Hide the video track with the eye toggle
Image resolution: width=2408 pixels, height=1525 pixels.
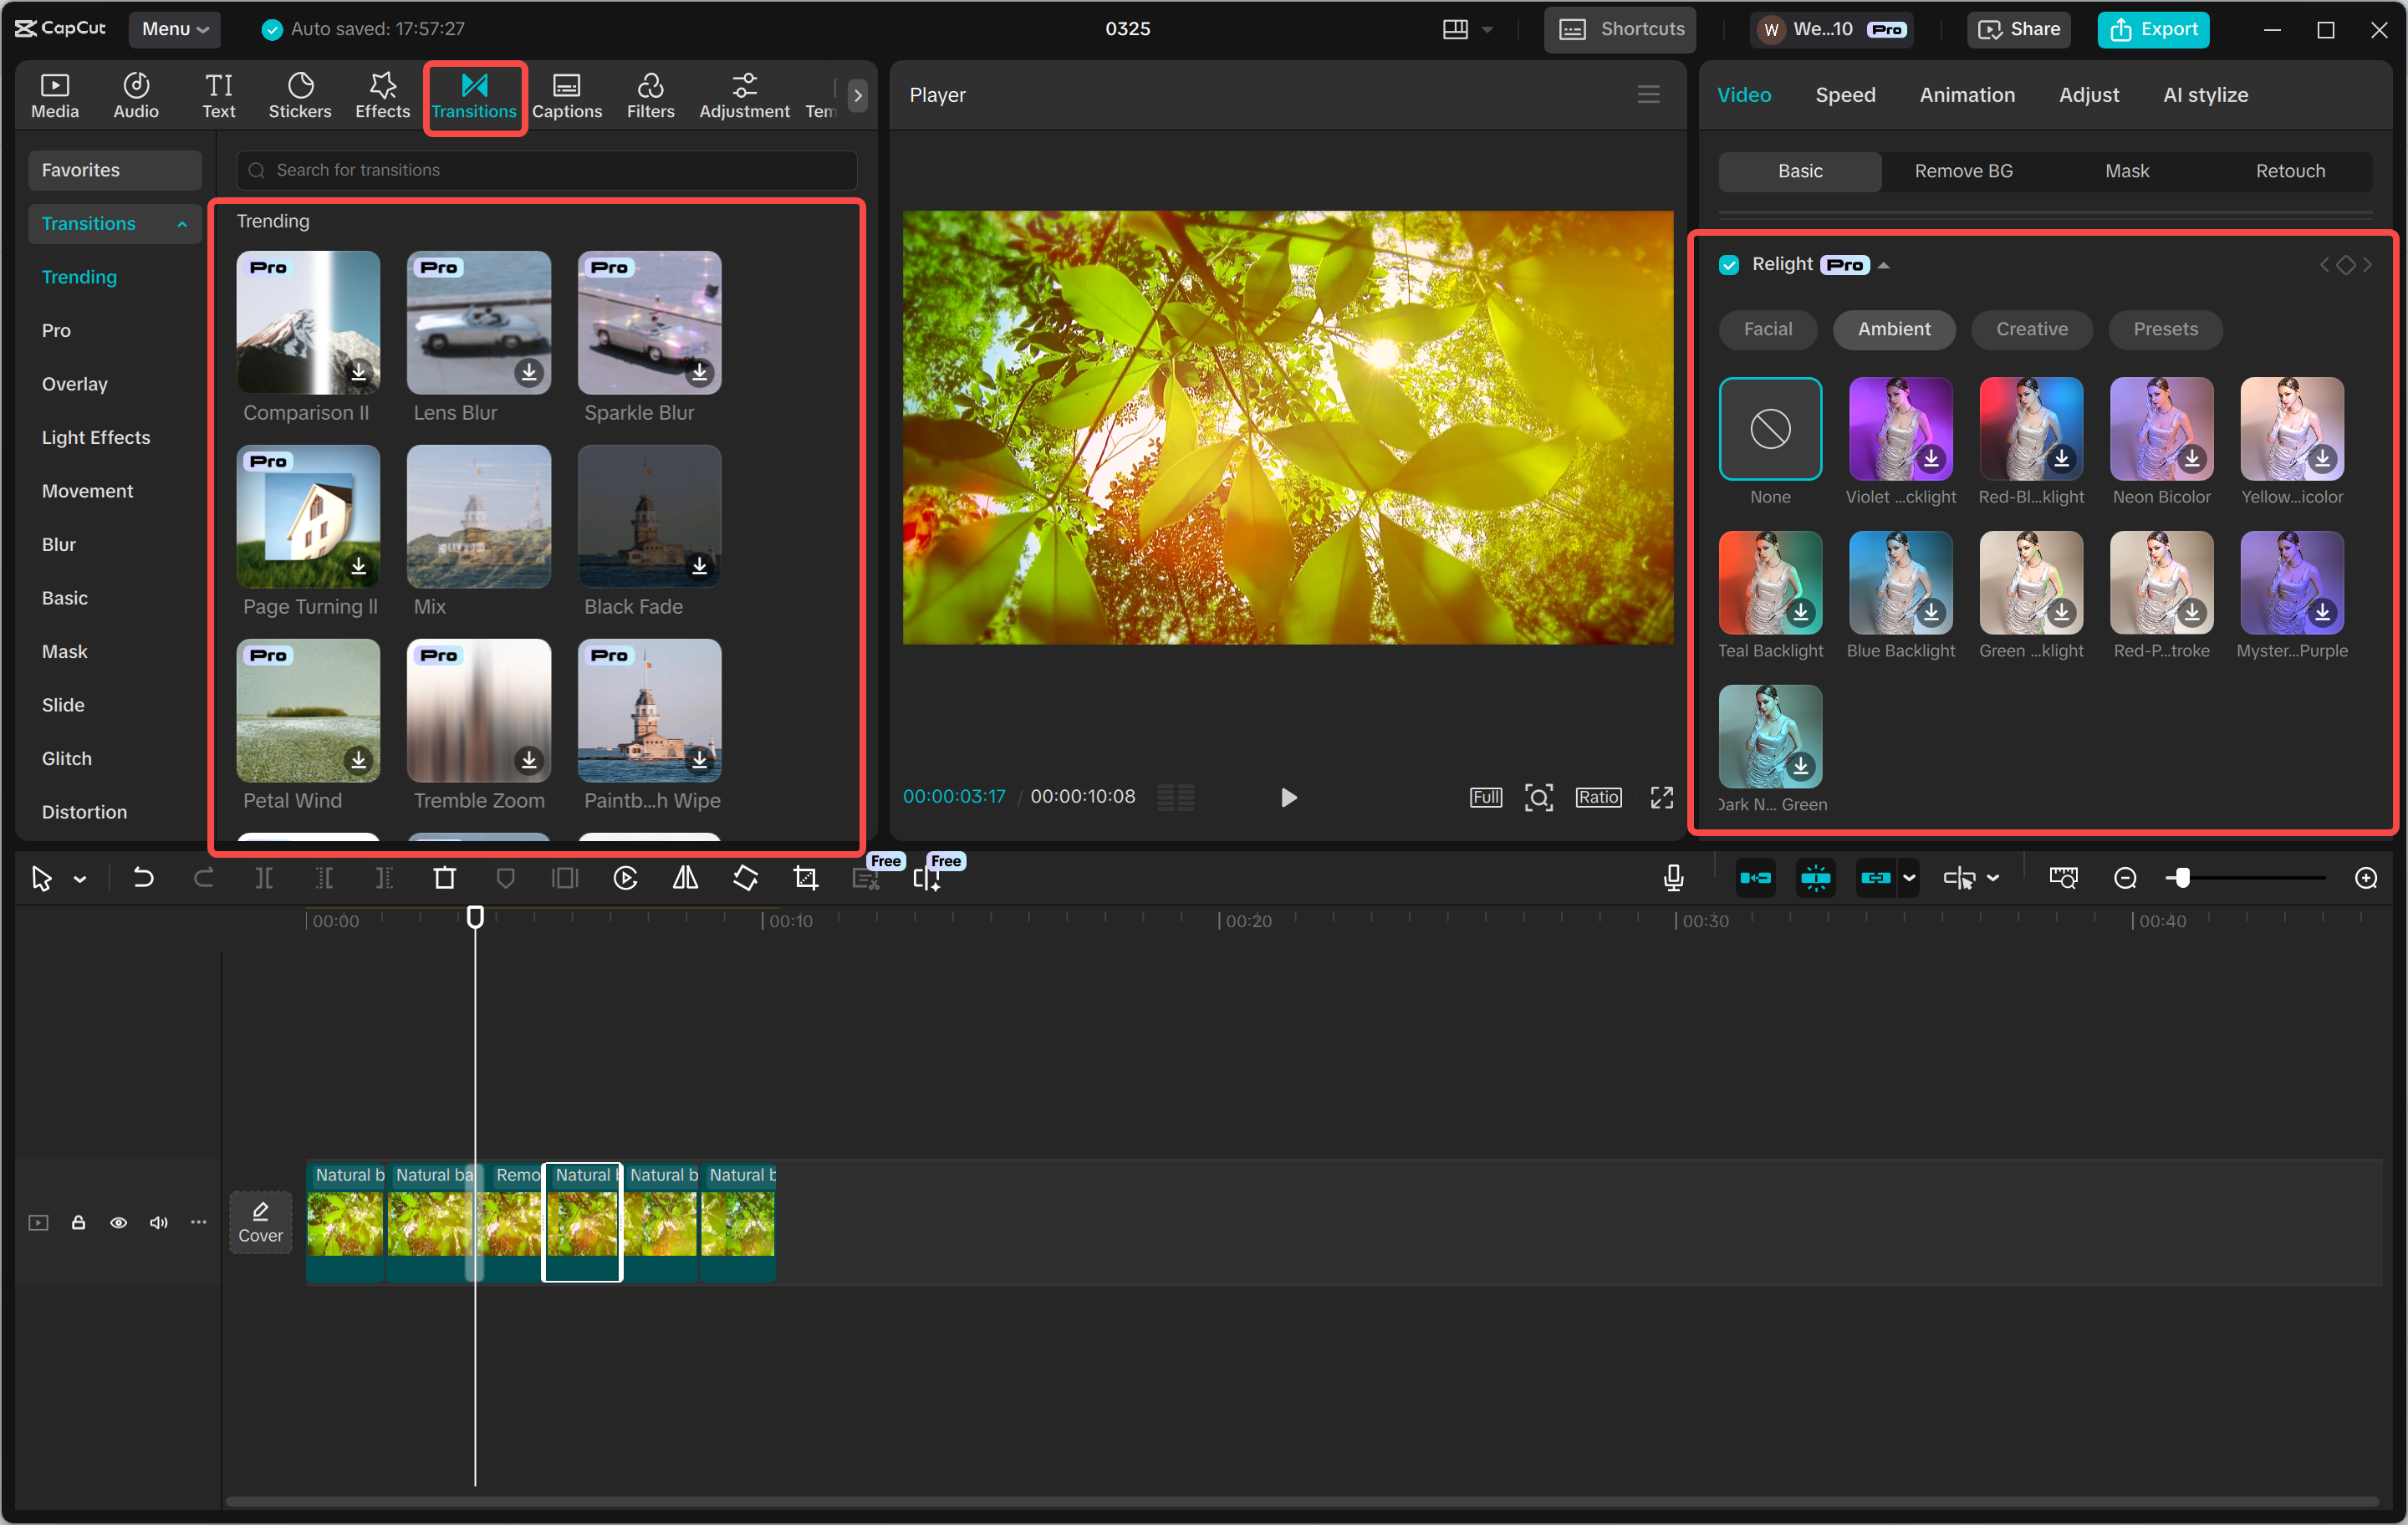click(118, 1222)
